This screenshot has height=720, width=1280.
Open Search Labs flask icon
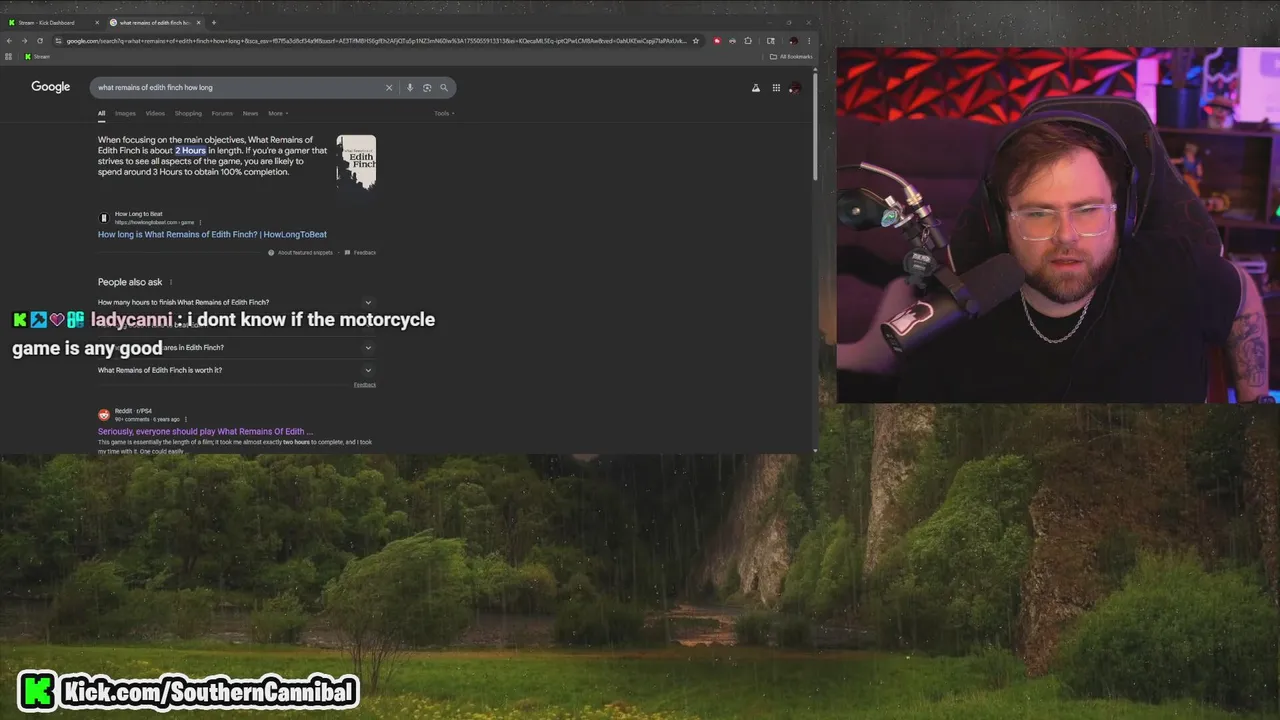point(756,88)
